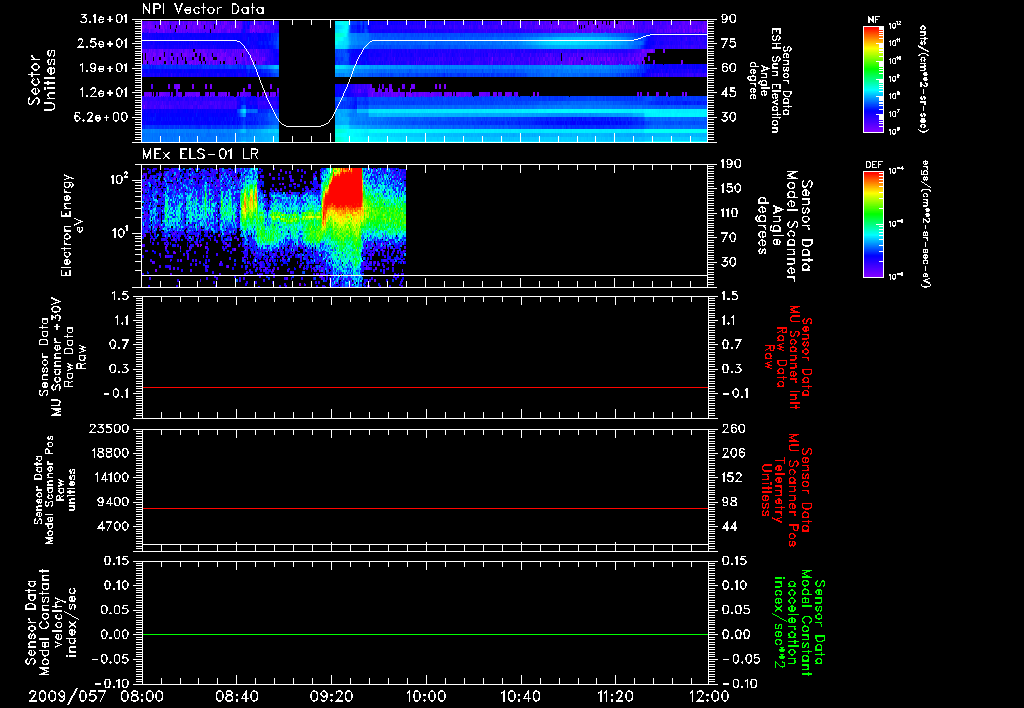
Task: Click the "08:00" time tick label
Action: tap(144, 696)
